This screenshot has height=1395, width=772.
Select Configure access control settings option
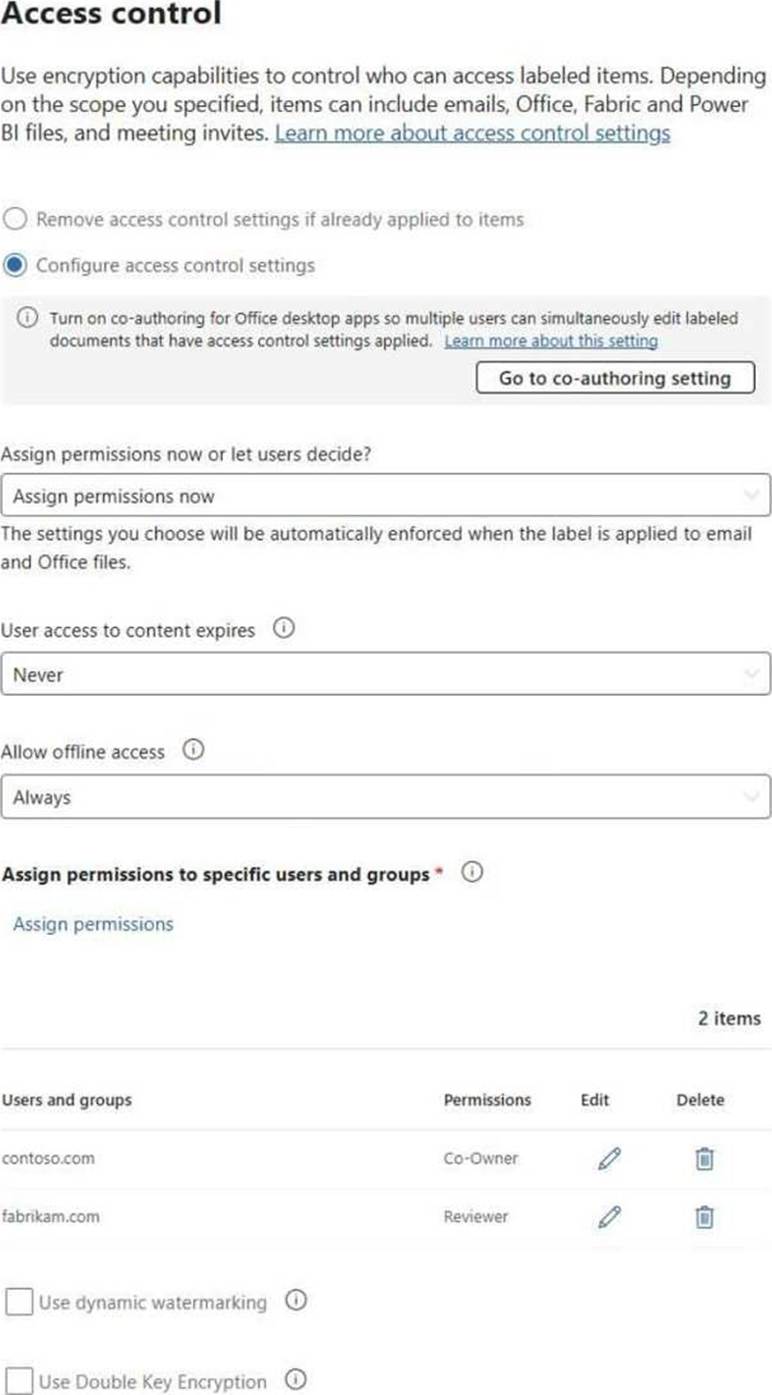(16, 265)
